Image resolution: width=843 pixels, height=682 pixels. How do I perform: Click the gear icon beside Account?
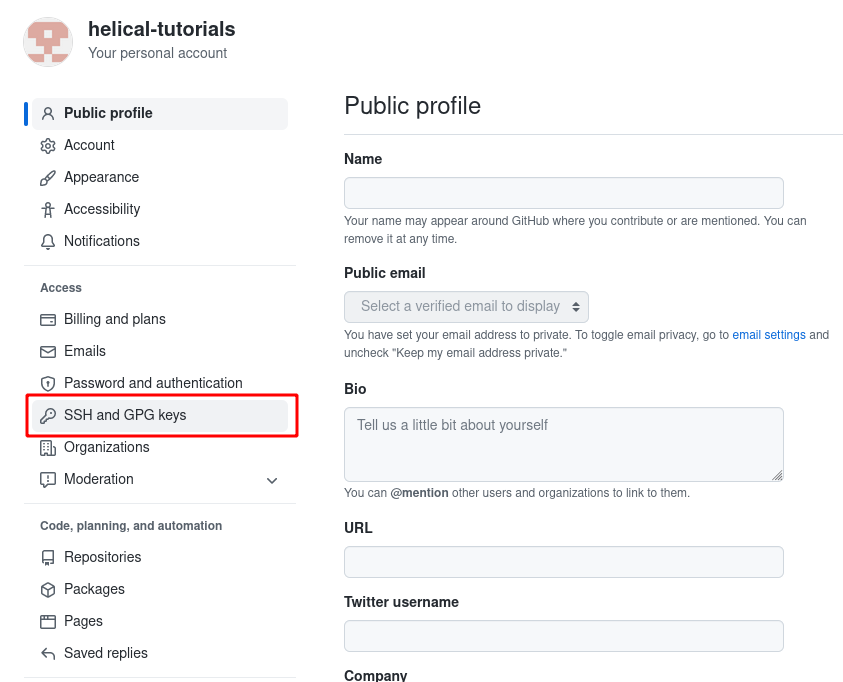[48, 146]
